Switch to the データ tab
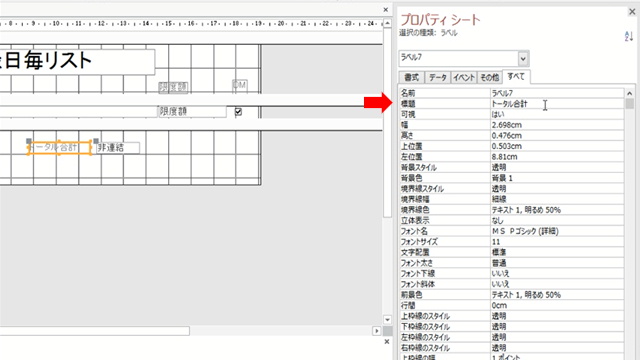The height and width of the screenshot is (360, 640). coord(438,77)
